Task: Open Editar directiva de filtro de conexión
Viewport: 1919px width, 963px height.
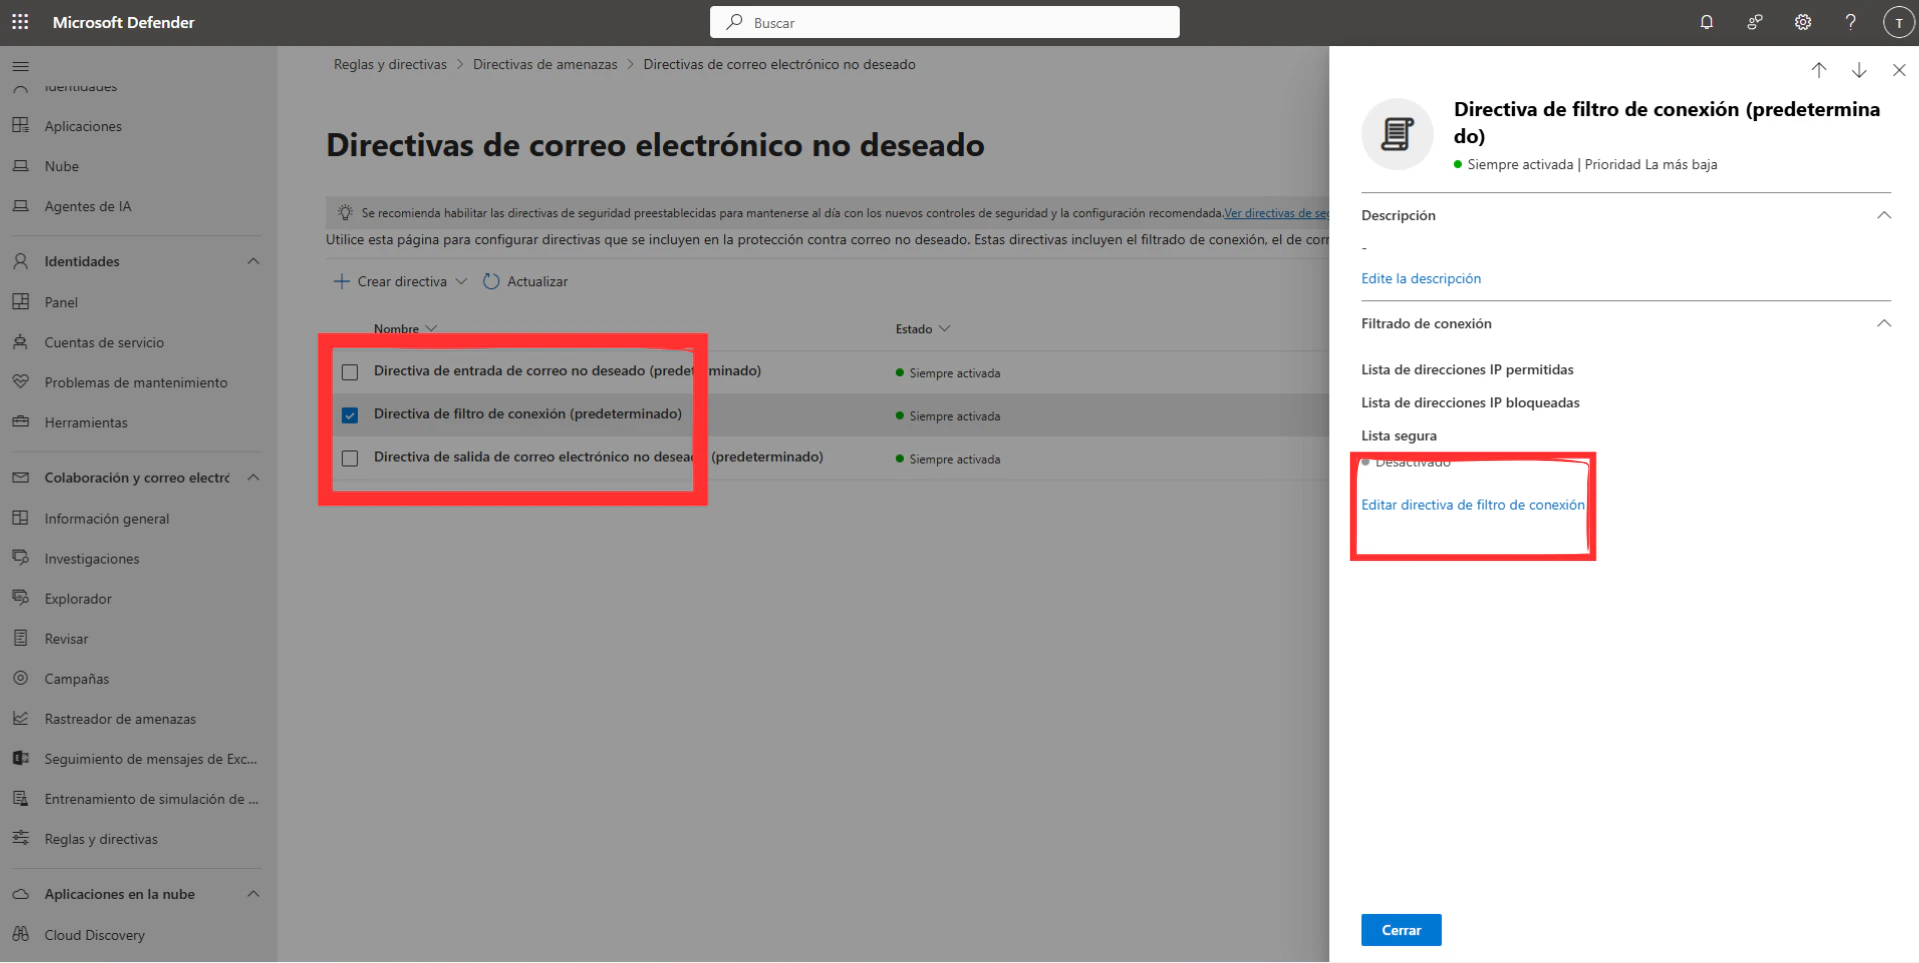Action: pos(1472,505)
